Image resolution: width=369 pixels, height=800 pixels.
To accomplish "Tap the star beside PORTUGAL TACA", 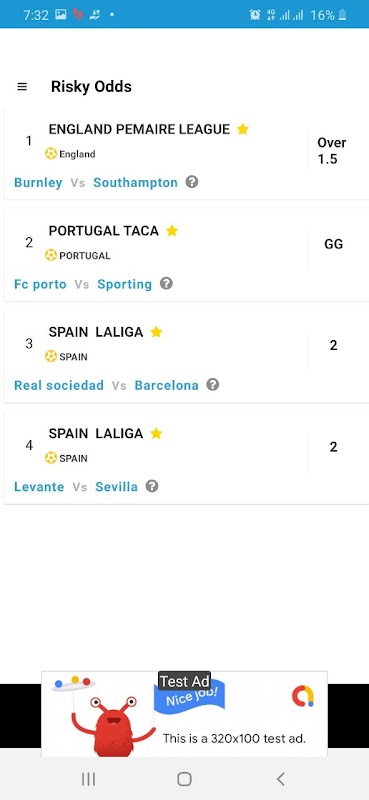I will (172, 231).
